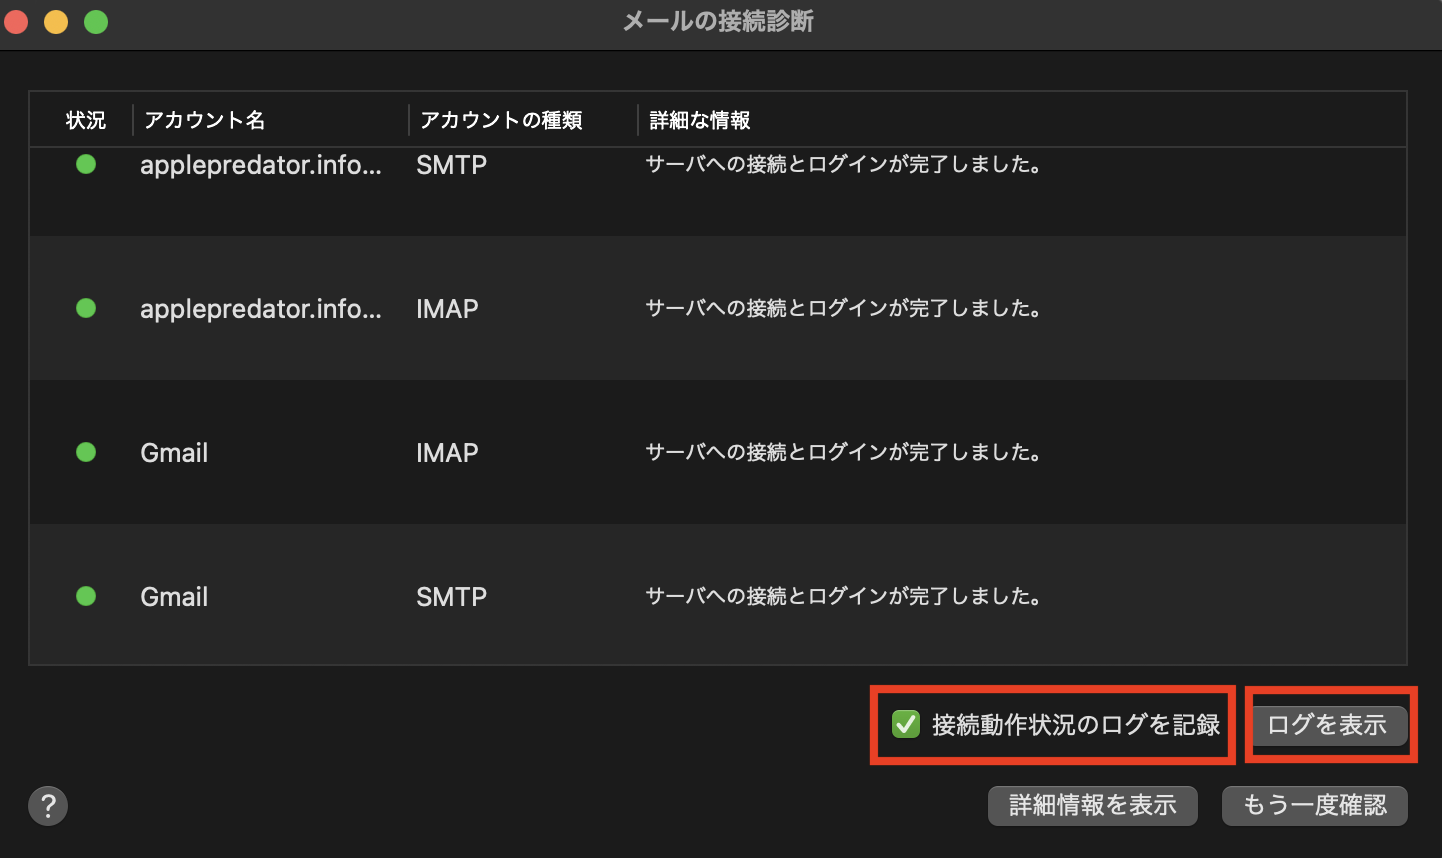Screen dimensions: 1442x858
Task: Click the green zoom window button
Action: pos(96,22)
